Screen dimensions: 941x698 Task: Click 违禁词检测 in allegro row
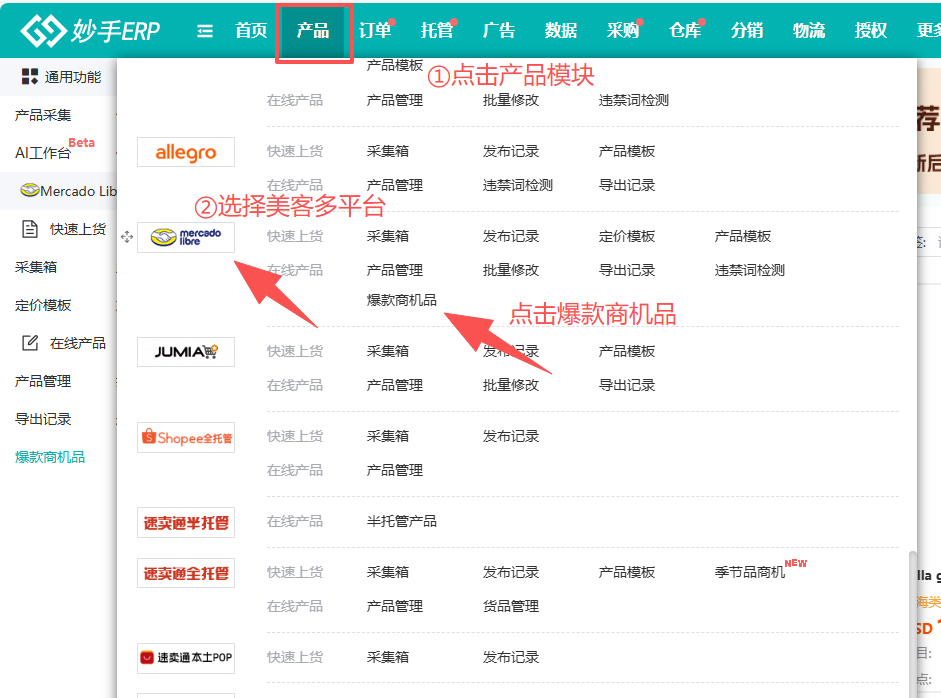point(517,185)
